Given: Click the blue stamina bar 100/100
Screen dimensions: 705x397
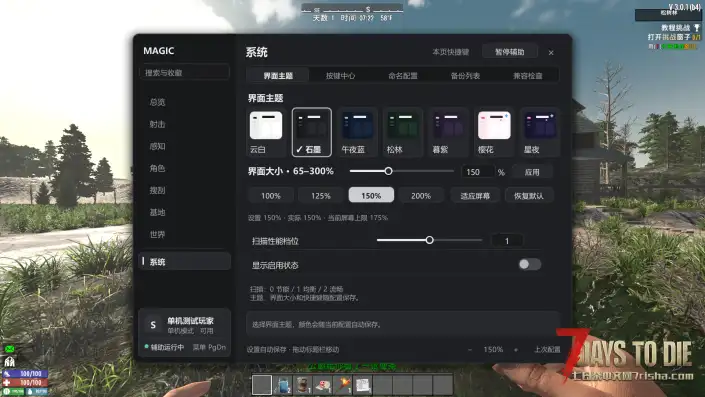Looking at the screenshot, I should [25, 374].
